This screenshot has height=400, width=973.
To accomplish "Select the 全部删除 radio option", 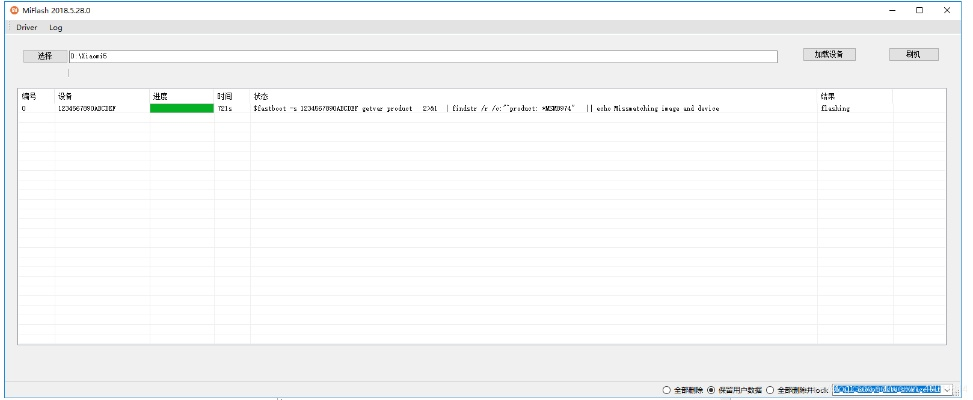I will [x=667, y=390].
